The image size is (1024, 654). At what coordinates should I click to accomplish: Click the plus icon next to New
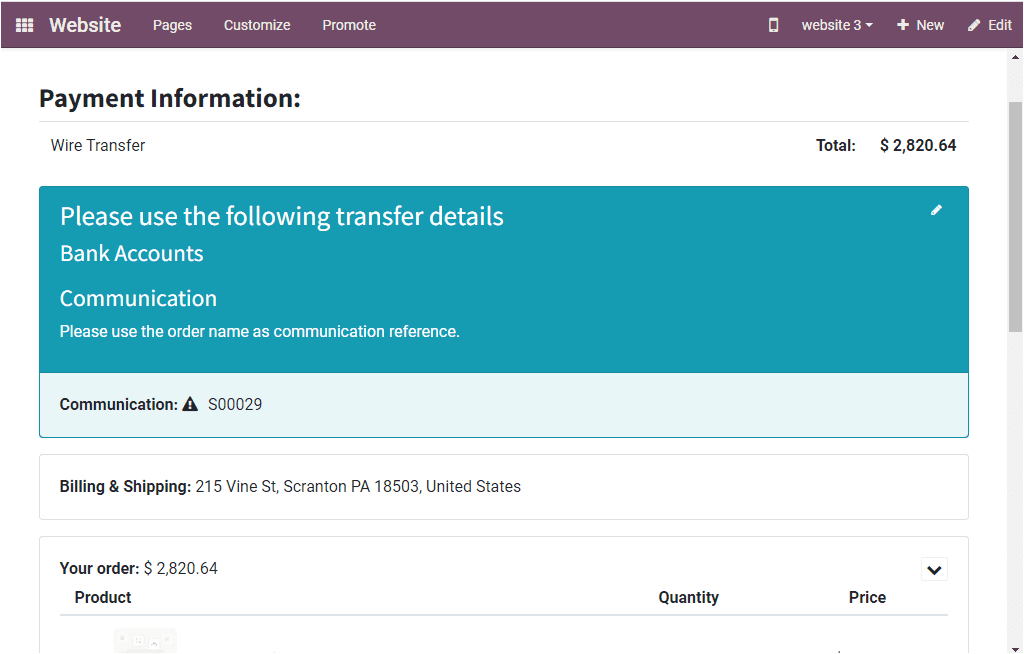point(905,24)
